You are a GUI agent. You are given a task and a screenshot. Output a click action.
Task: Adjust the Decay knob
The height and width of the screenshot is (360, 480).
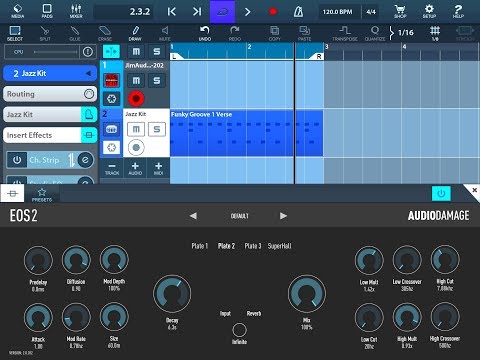[x=172, y=293]
